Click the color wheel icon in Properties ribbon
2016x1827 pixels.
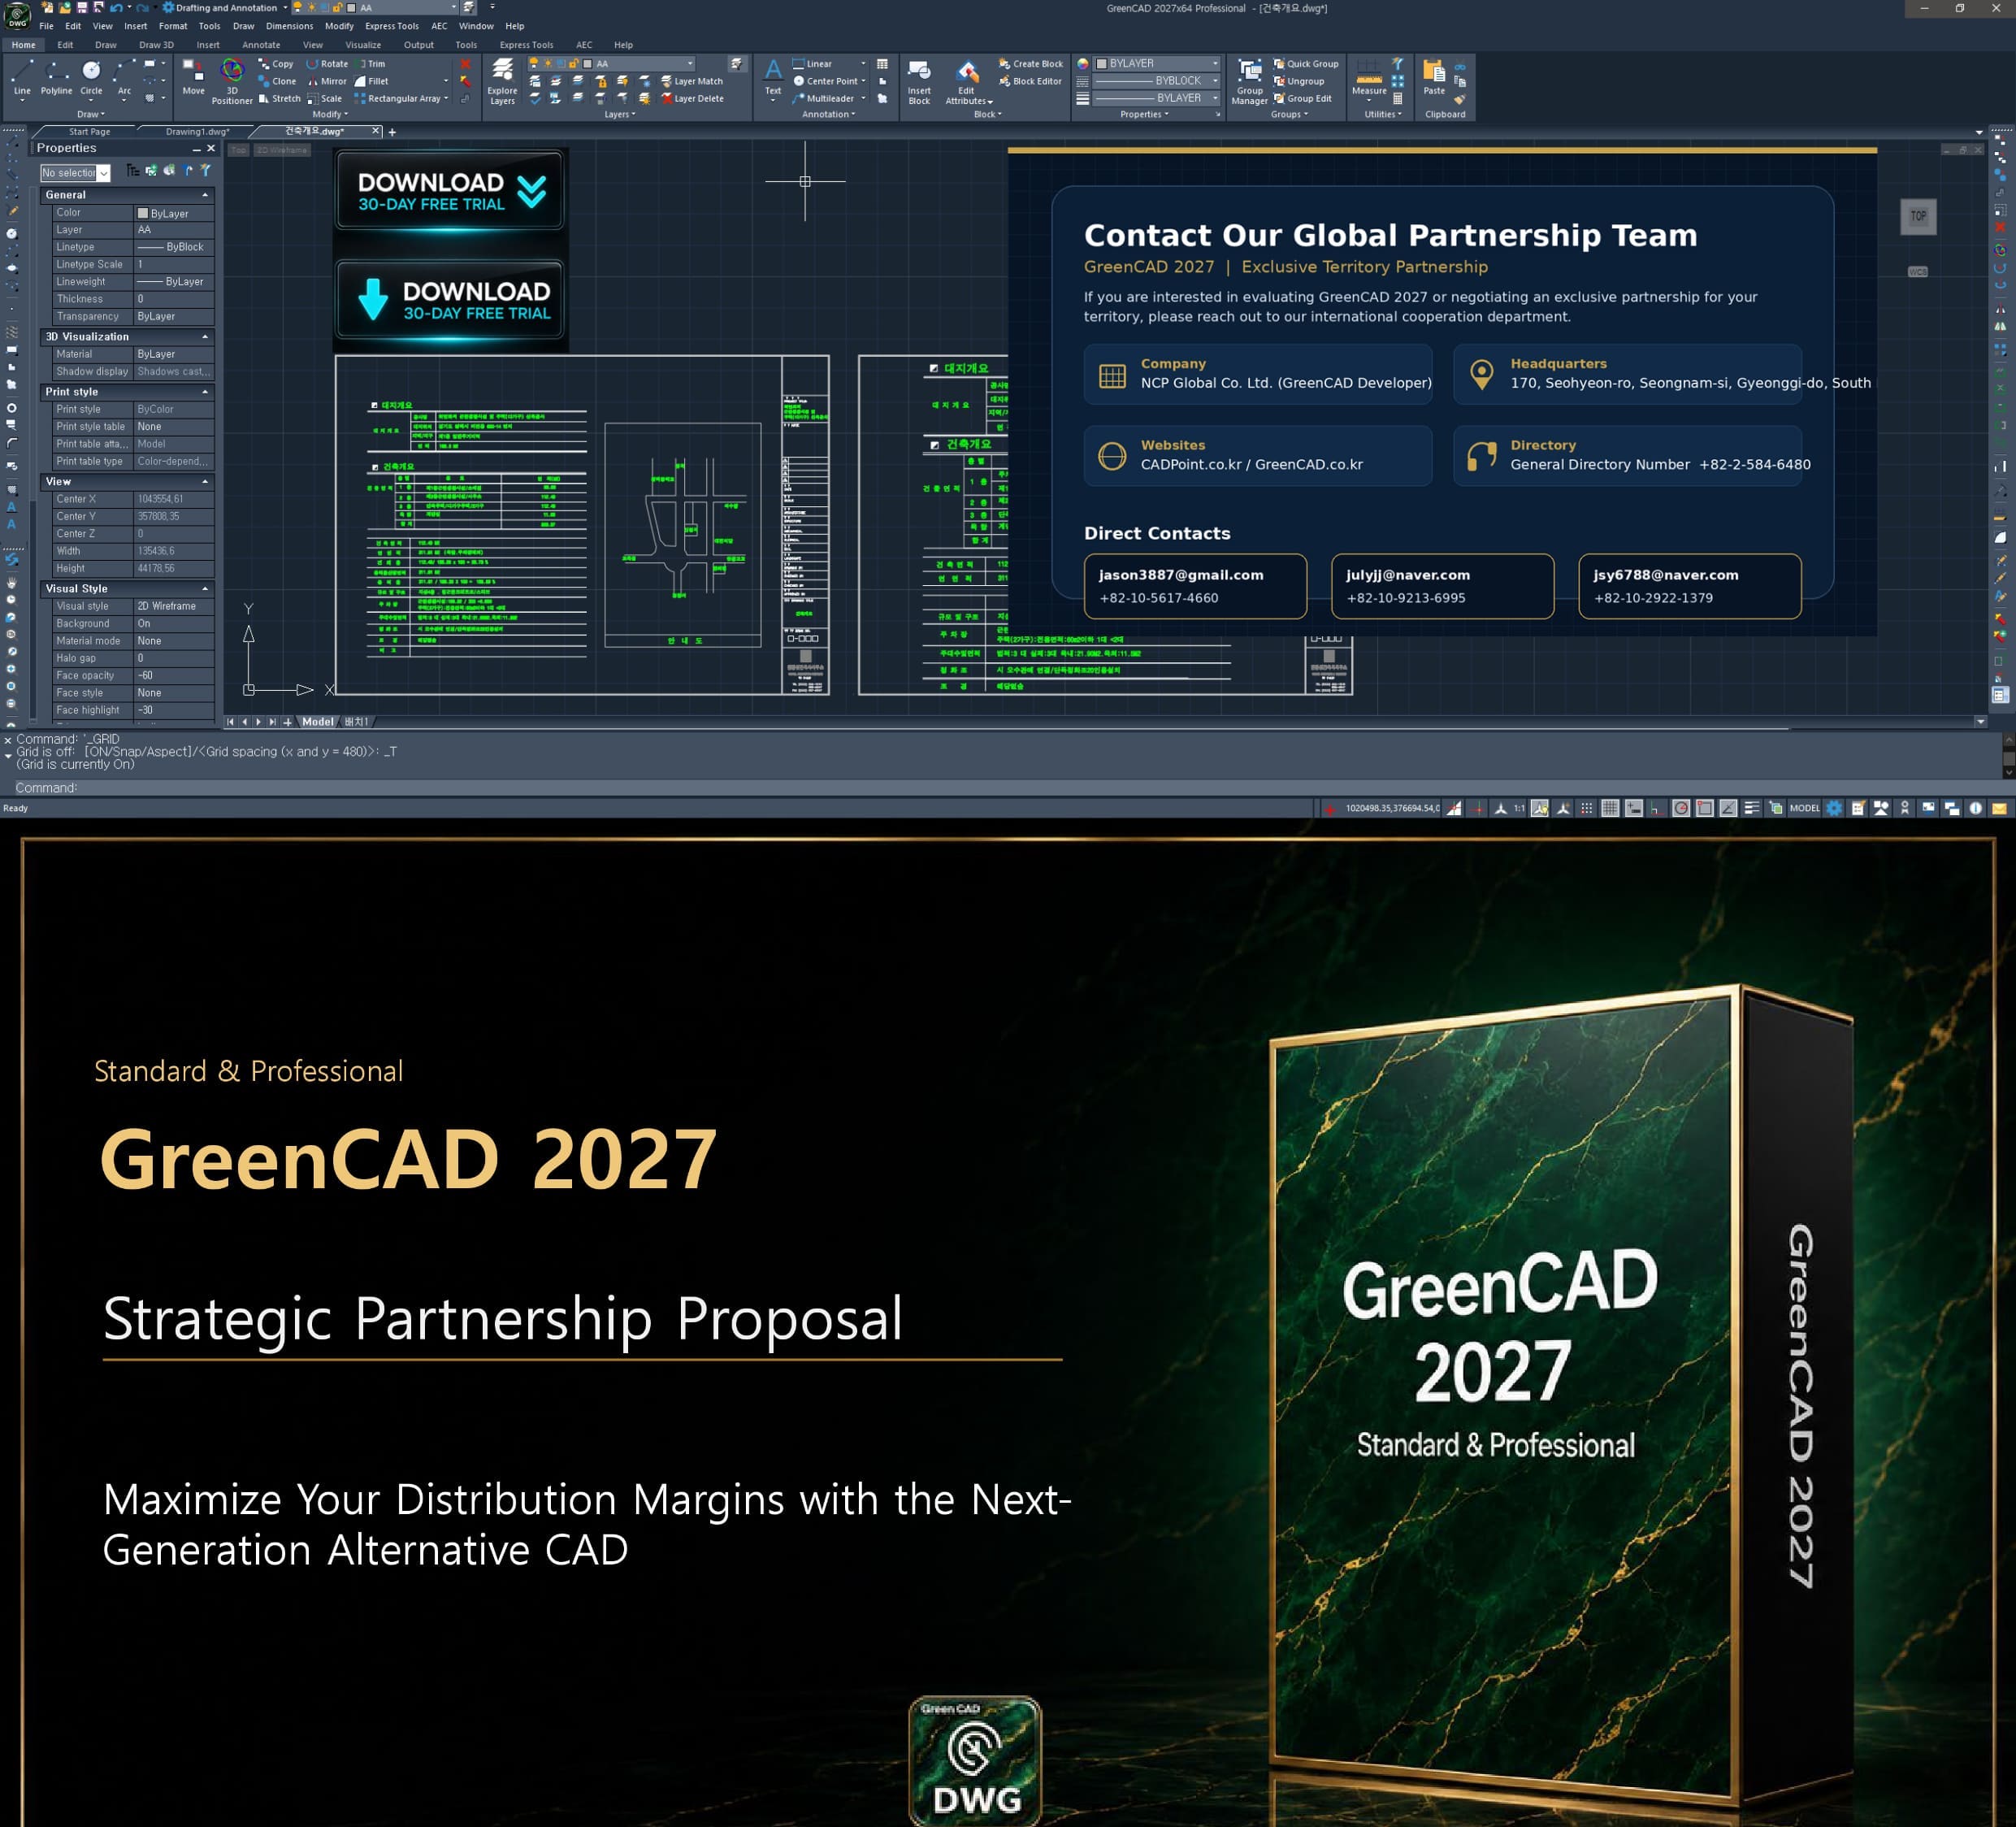pos(1083,63)
